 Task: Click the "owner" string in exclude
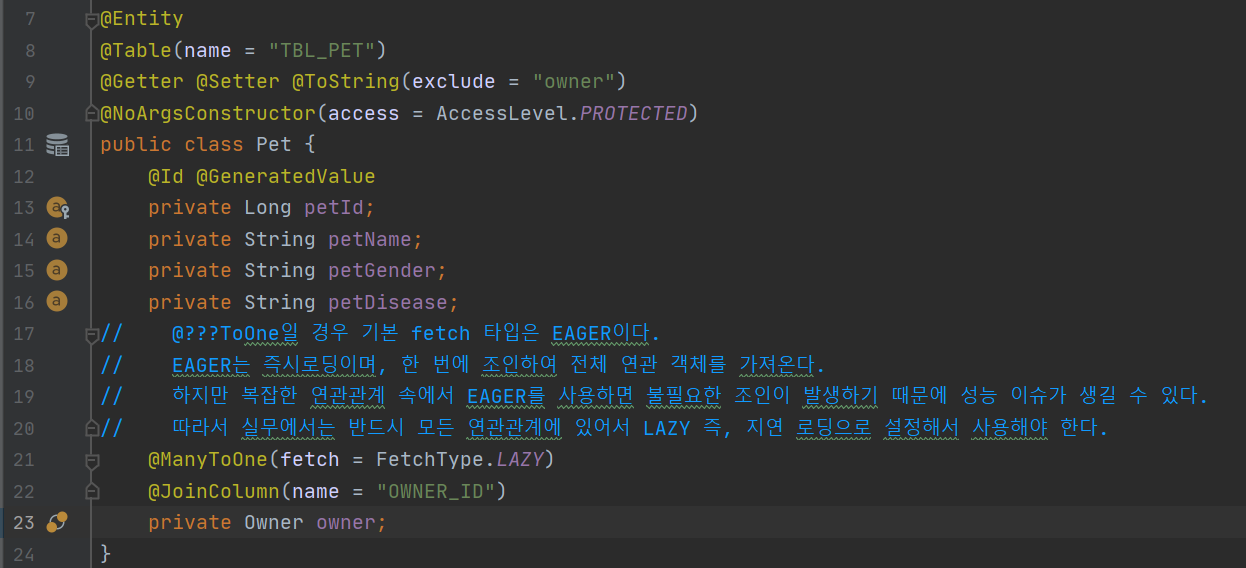click(x=574, y=81)
